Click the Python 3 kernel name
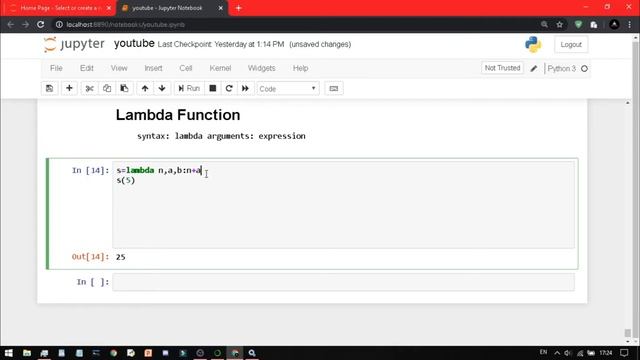The width and height of the screenshot is (640, 360). tap(562, 69)
